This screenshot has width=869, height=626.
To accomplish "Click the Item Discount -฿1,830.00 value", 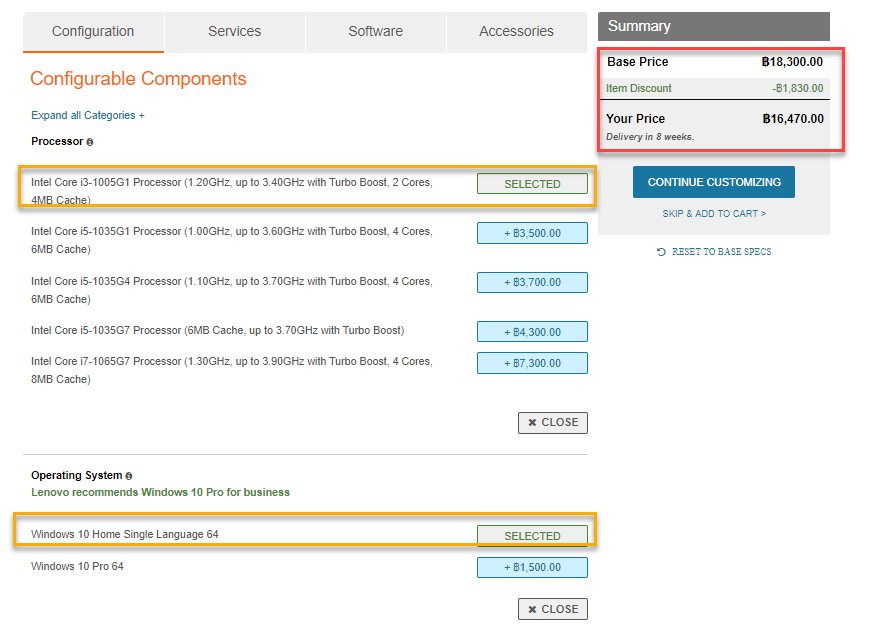I will click(x=798, y=89).
